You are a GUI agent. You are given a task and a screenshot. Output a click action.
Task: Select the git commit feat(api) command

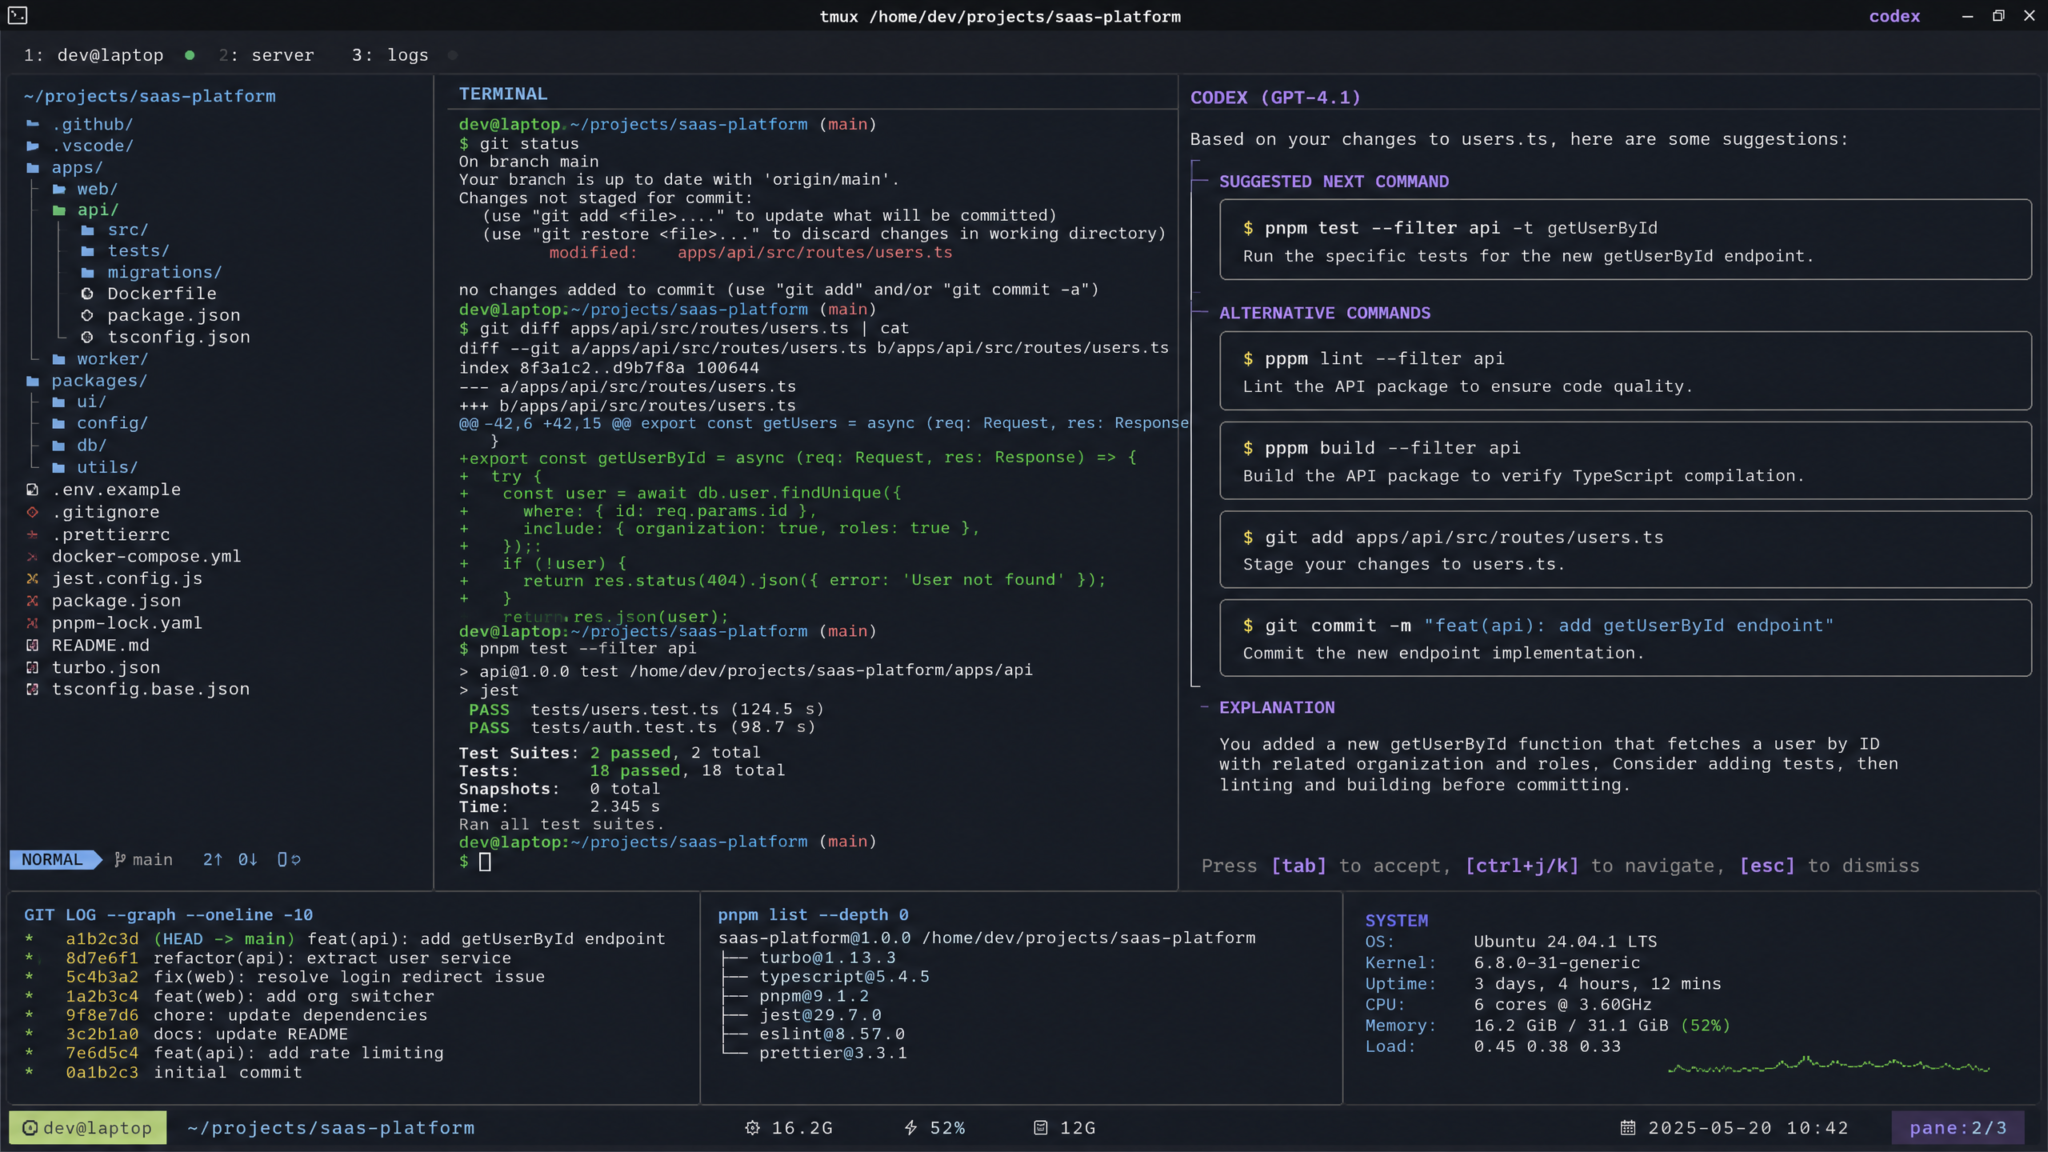point(1625,638)
